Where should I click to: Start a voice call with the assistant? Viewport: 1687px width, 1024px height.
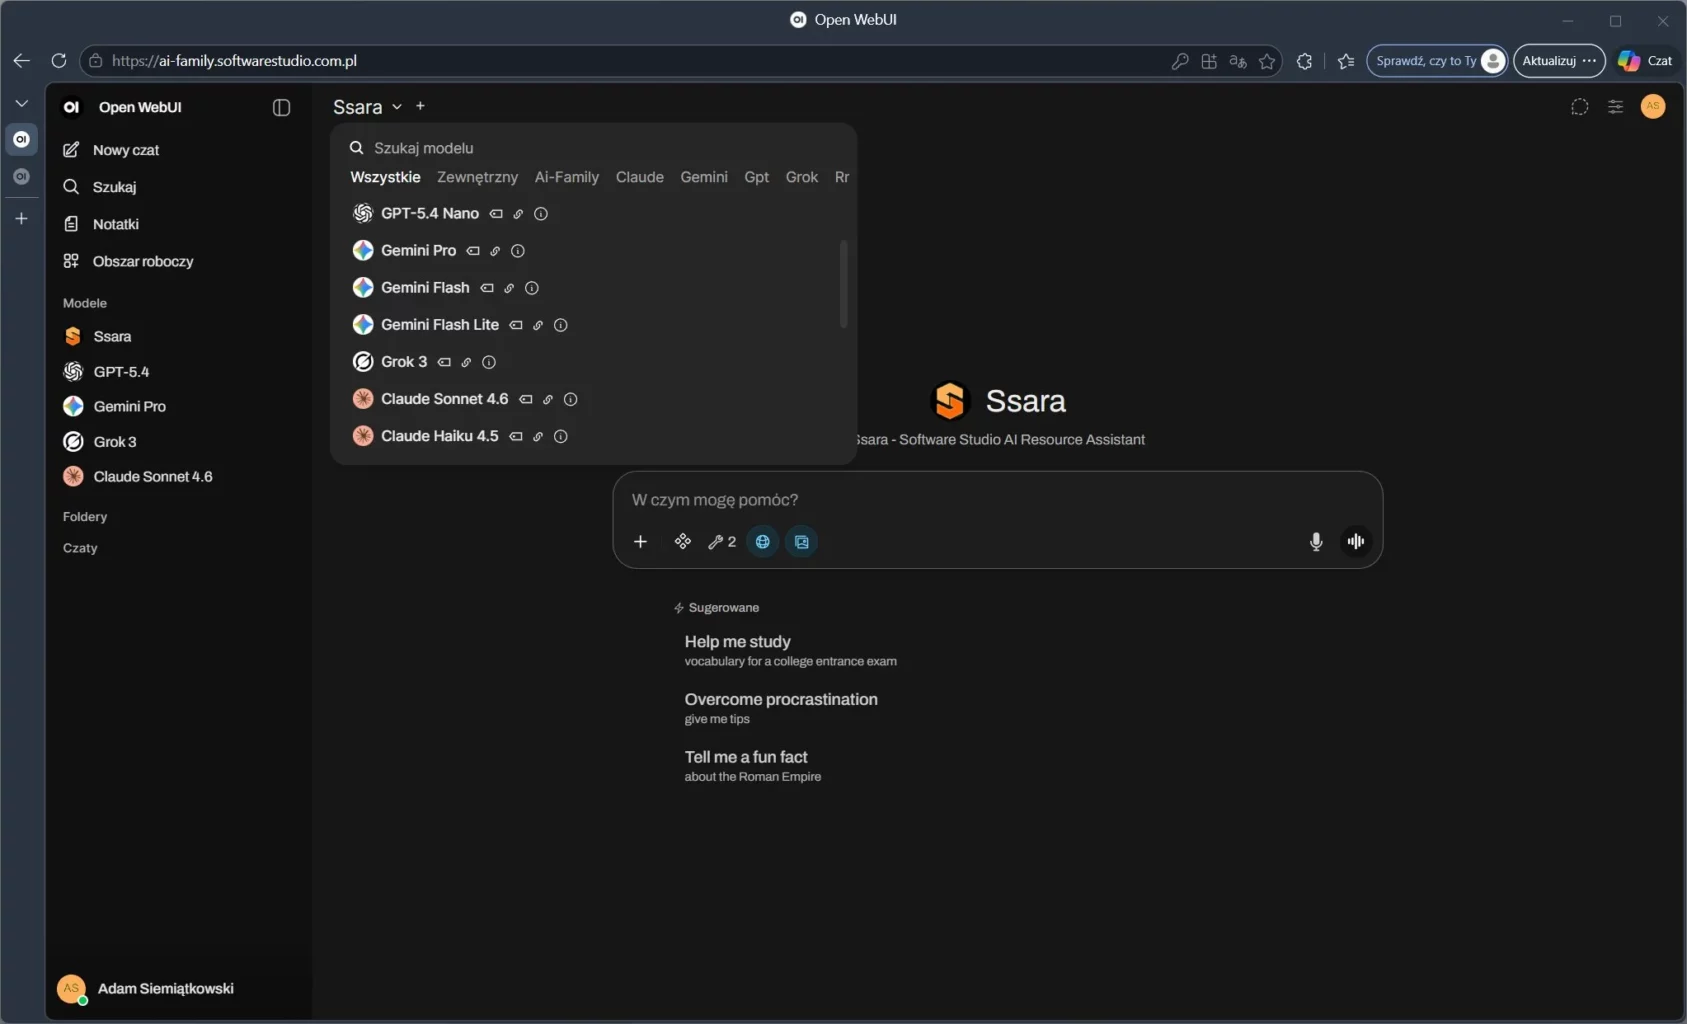point(1356,541)
